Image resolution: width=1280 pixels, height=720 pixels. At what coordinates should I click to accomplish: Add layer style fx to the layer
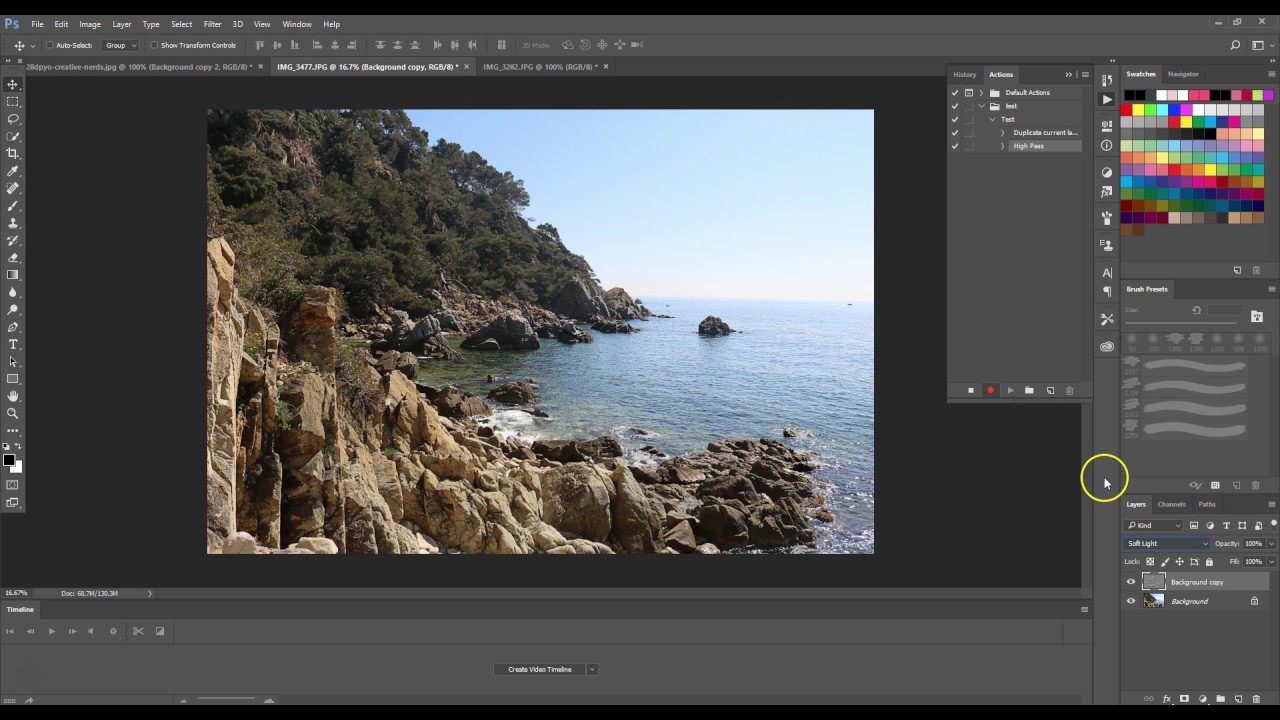pyautogui.click(x=1166, y=699)
